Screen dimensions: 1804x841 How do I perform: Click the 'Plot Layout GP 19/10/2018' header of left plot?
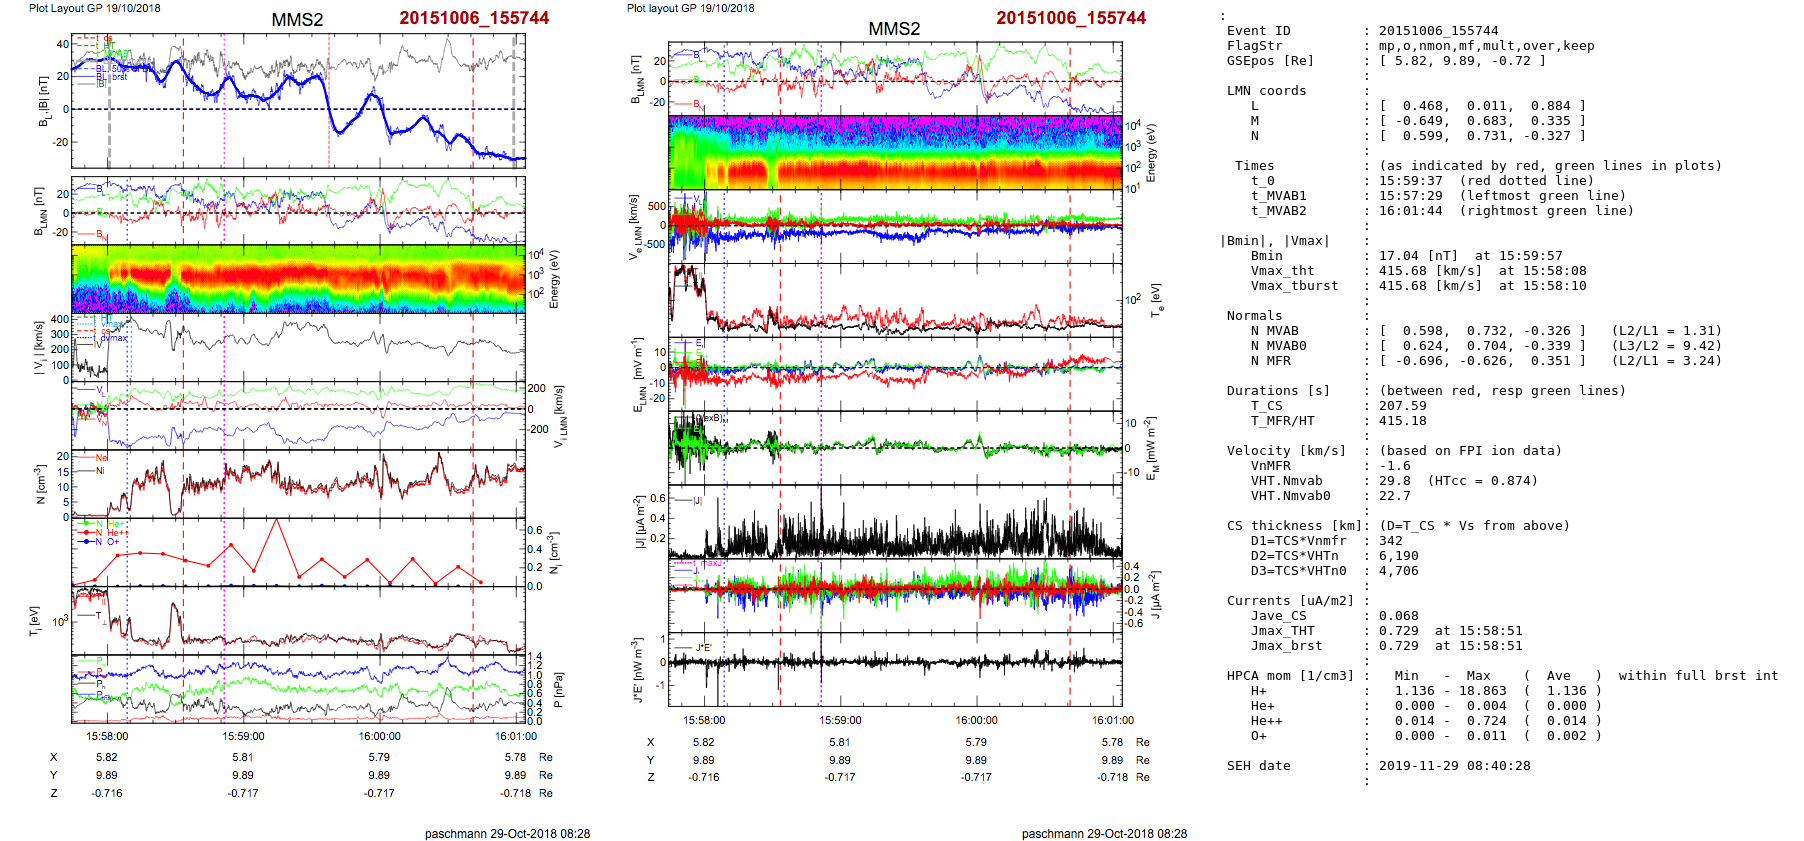(95, 8)
